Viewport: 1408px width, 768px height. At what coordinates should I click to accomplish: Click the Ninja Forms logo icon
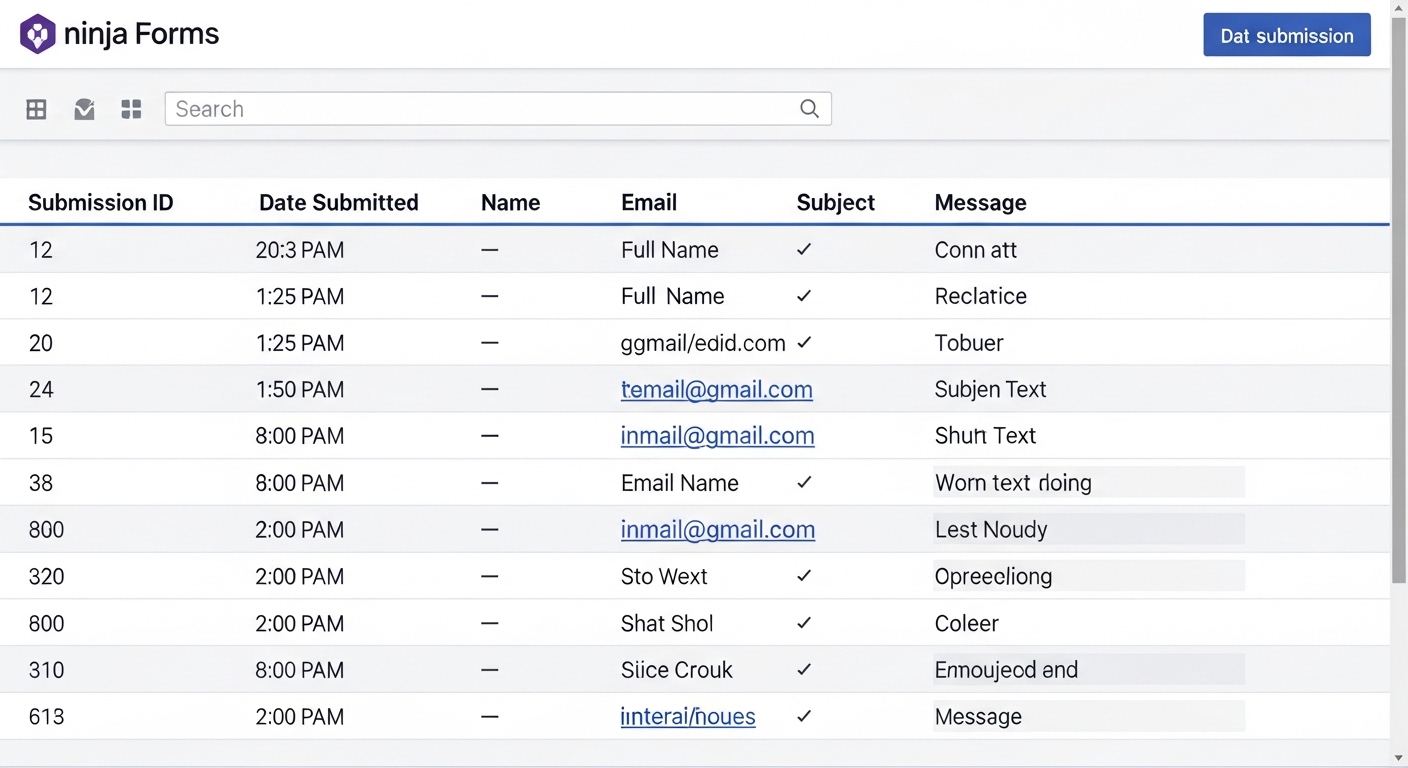point(37,34)
